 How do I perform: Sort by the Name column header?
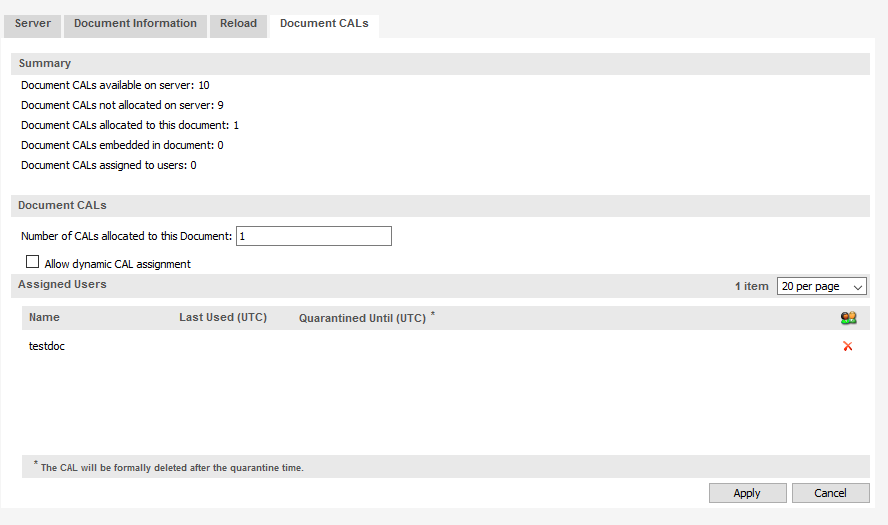pyautogui.click(x=44, y=317)
